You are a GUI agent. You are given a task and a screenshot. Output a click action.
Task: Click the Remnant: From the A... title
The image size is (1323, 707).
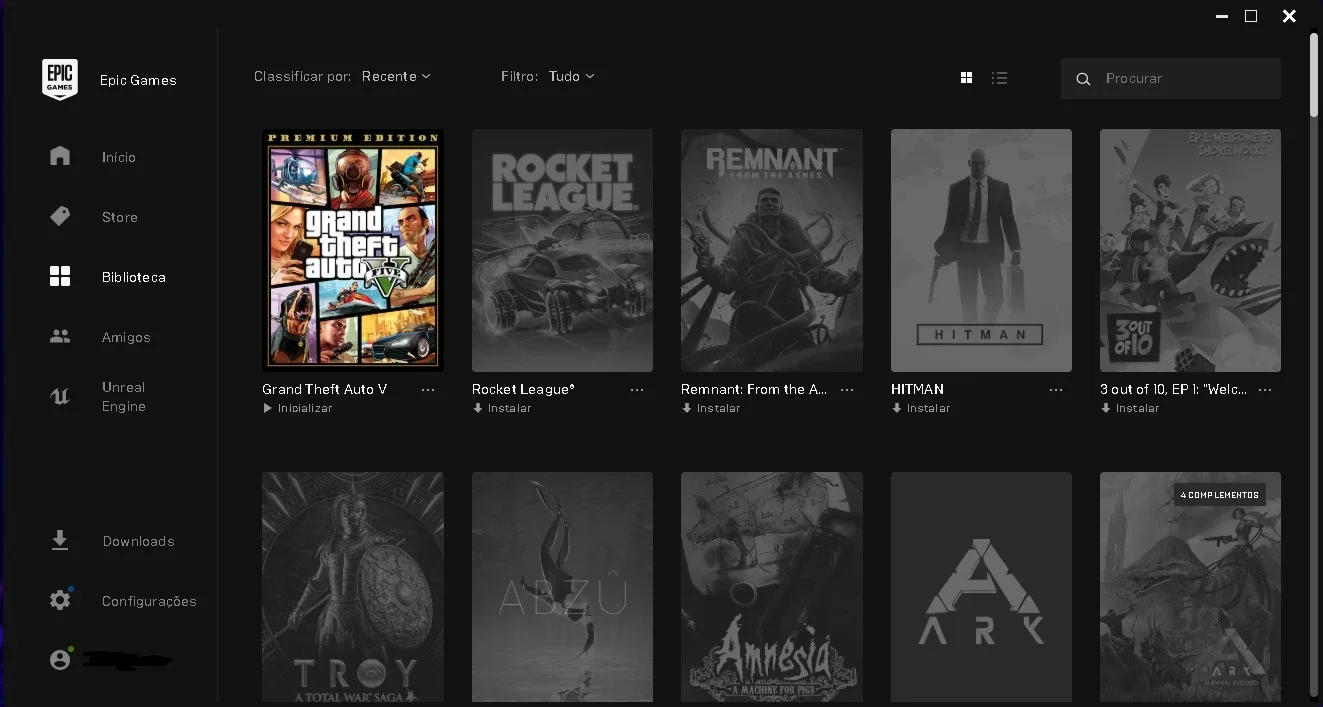tap(754, 389)
